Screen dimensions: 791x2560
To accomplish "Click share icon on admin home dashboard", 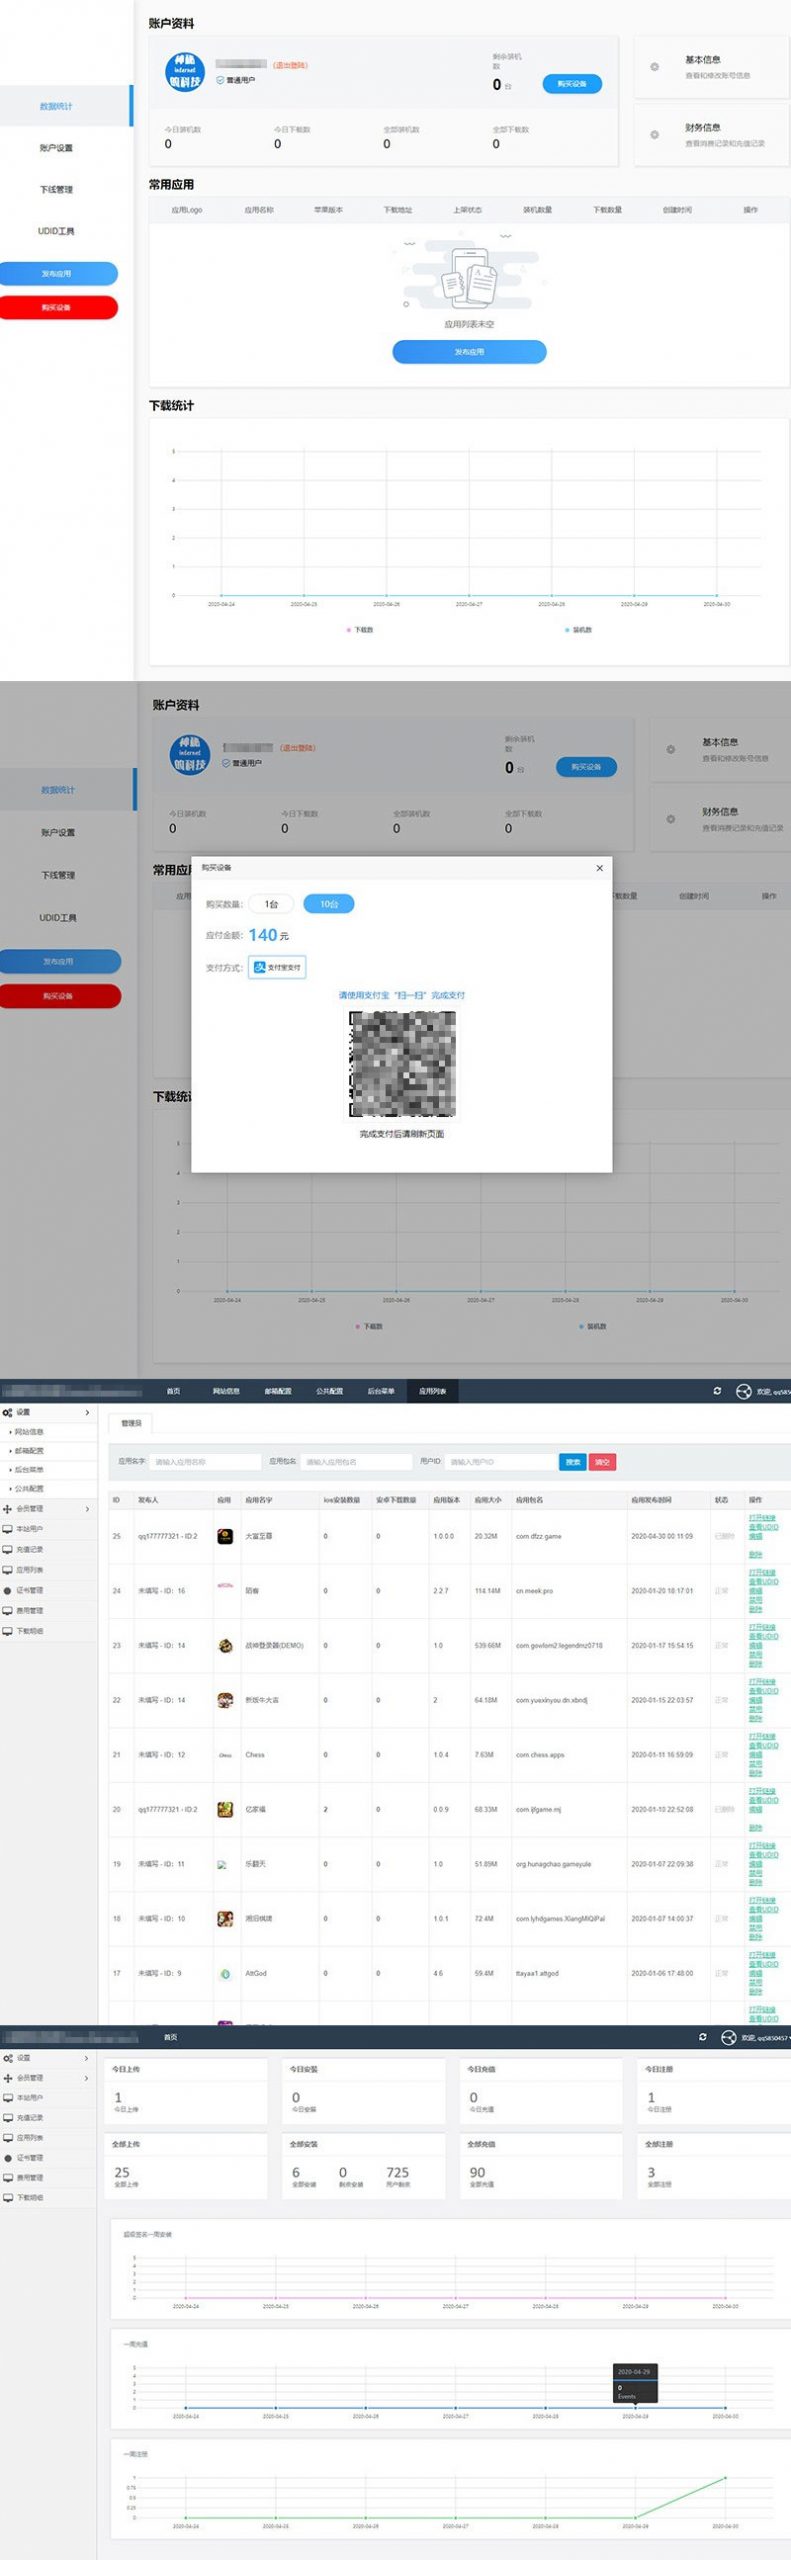I will 729,2037.
